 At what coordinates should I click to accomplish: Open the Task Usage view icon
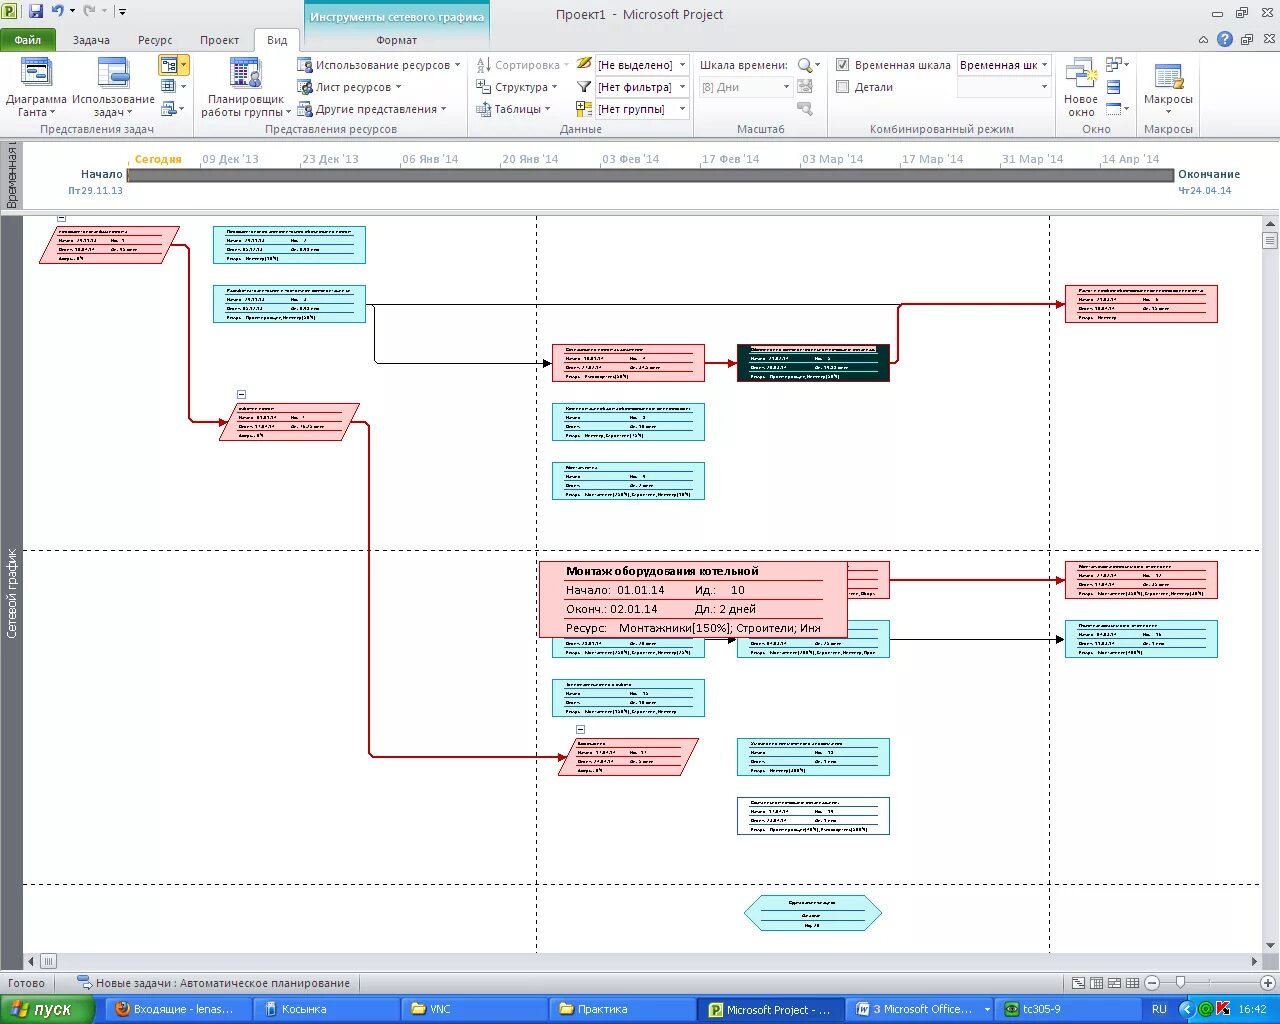[113, 87]
